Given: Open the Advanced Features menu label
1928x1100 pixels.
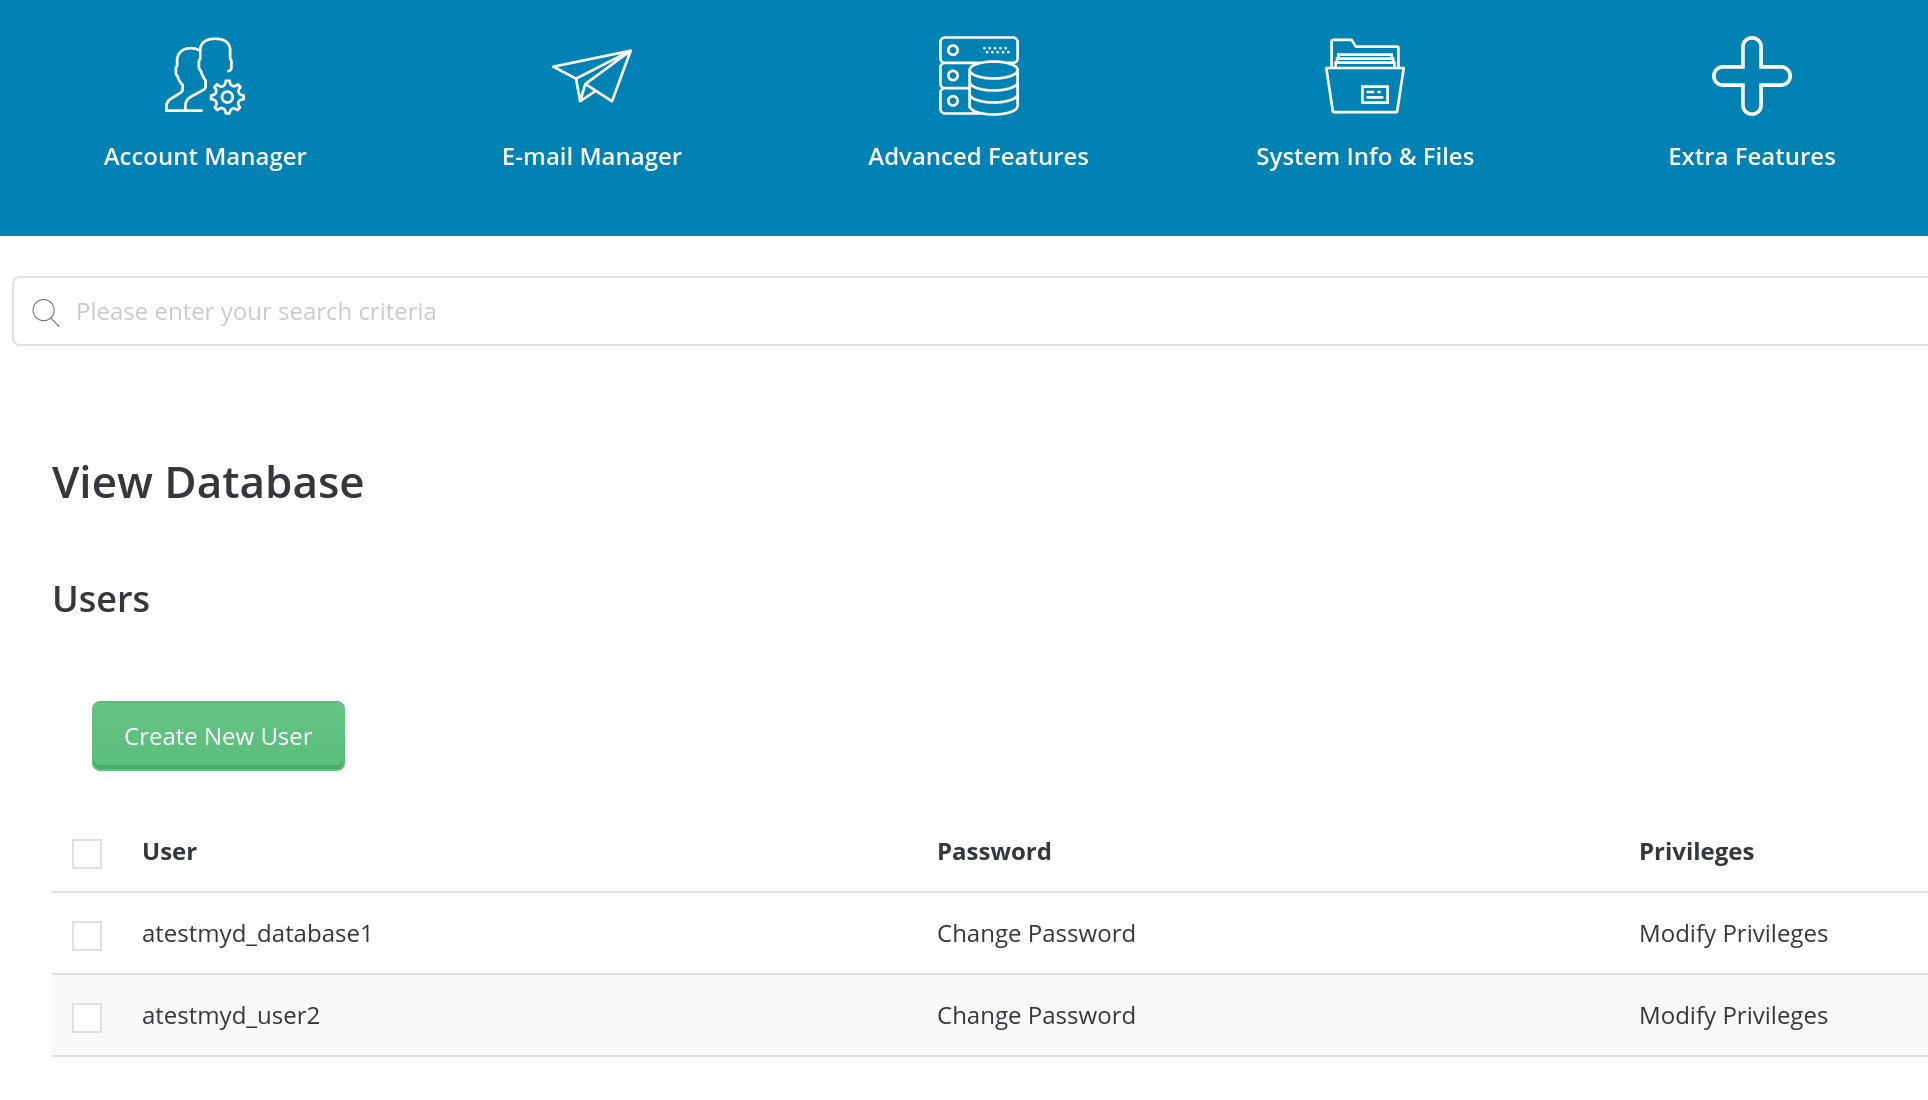Looking at the screenshot, I should (x=978, y=157).
